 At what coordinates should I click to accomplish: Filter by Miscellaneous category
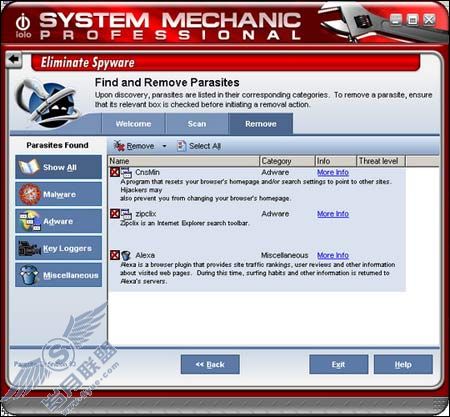click(x=58, y=275)
